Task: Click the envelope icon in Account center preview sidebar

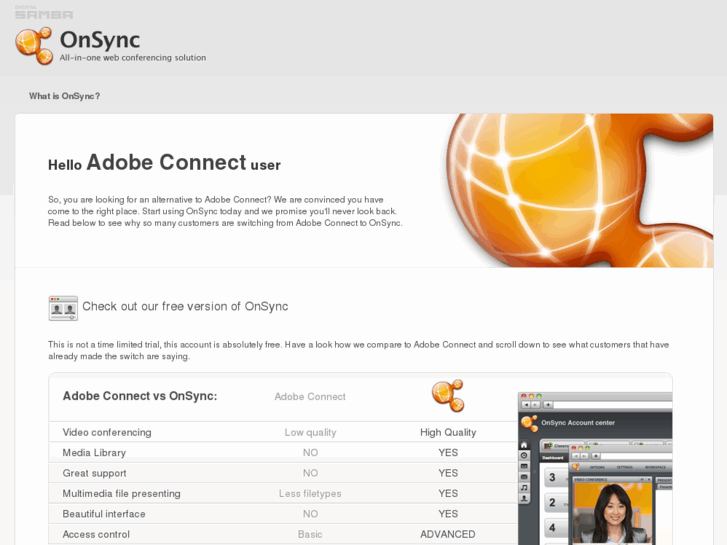Action: [x=524, y=477]
